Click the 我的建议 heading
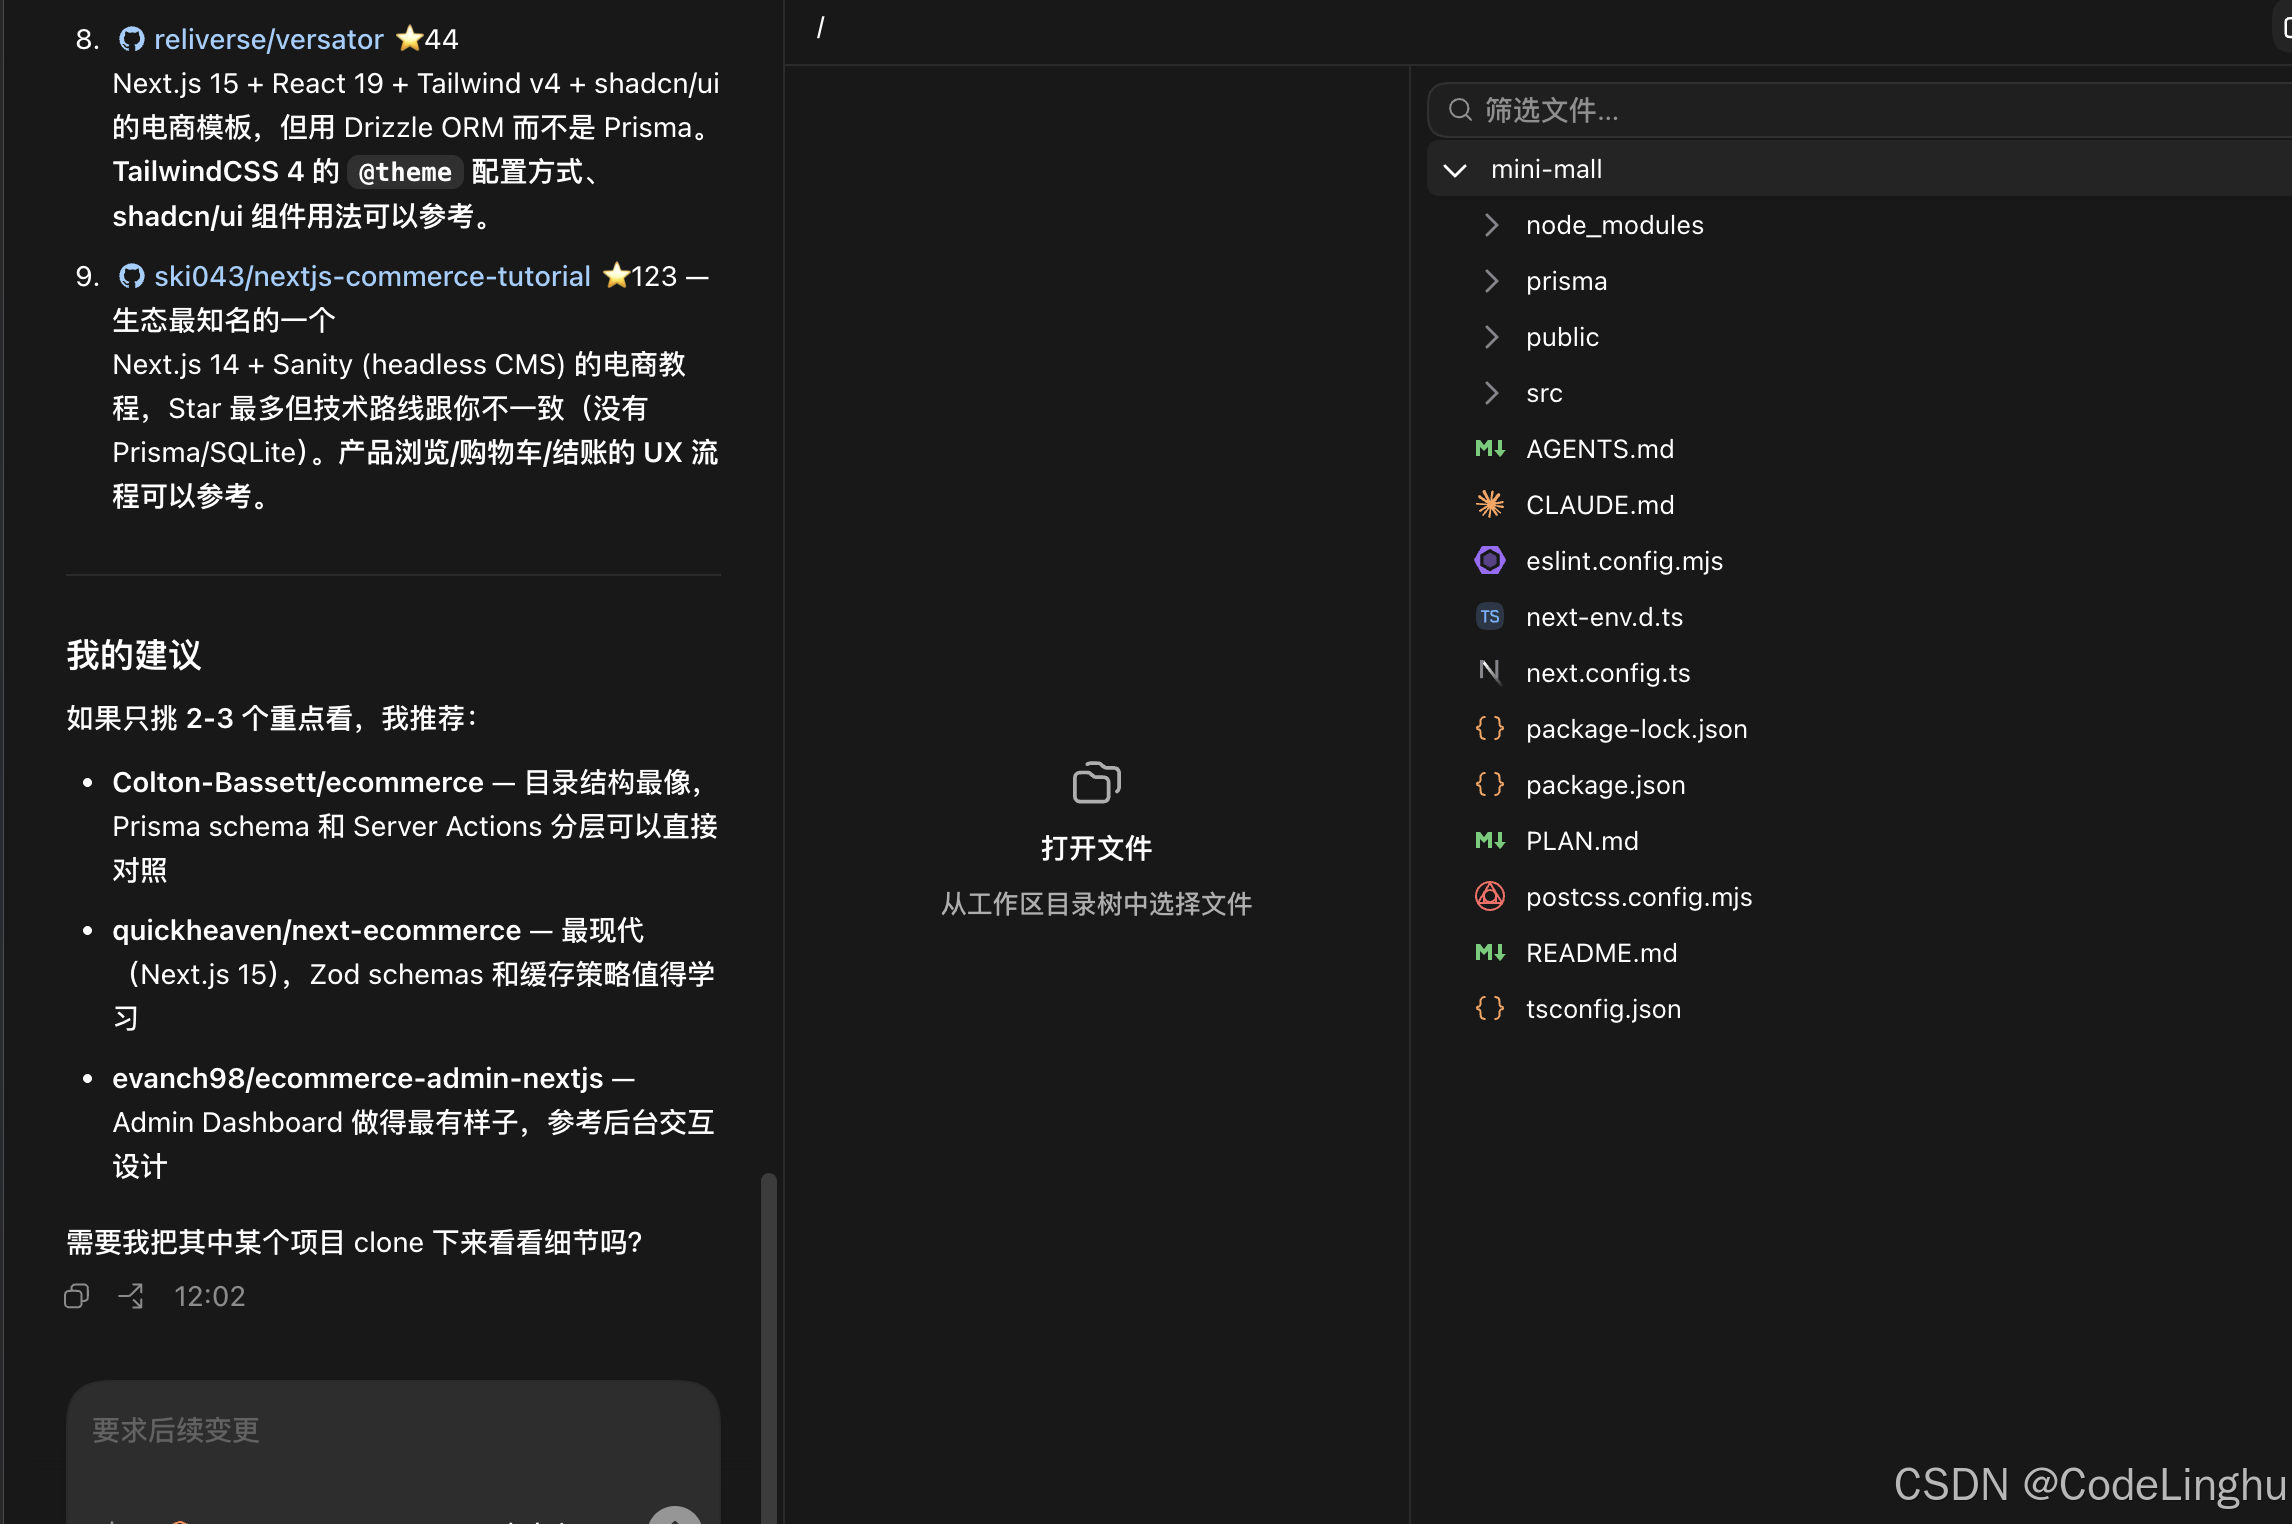 (134, 655)
